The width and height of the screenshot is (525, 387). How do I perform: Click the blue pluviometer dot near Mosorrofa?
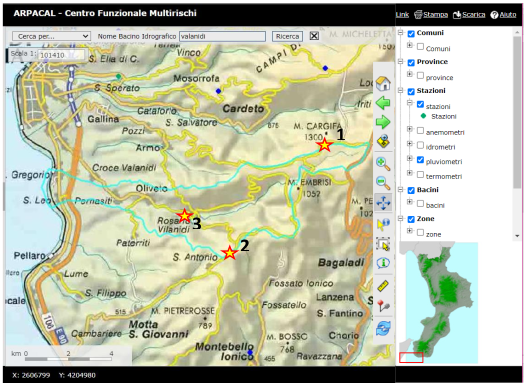click(x=219, y=91)
